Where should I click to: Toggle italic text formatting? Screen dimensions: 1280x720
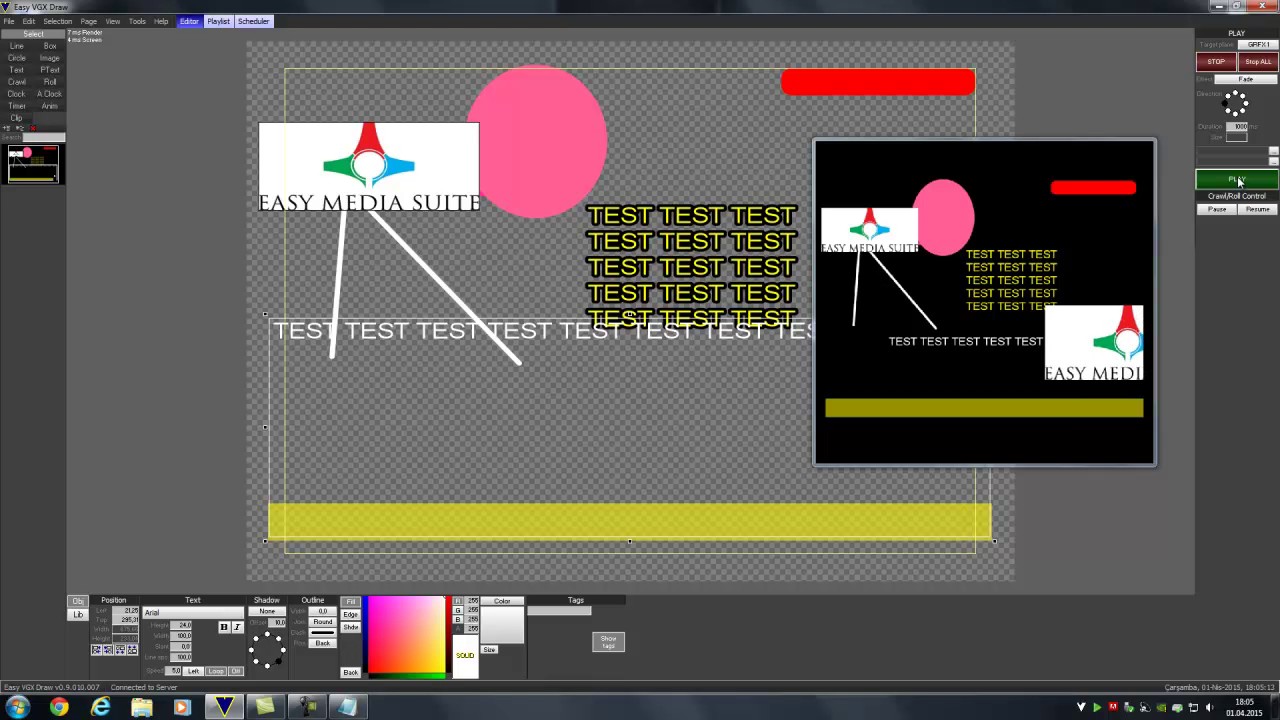pos(237,627)
